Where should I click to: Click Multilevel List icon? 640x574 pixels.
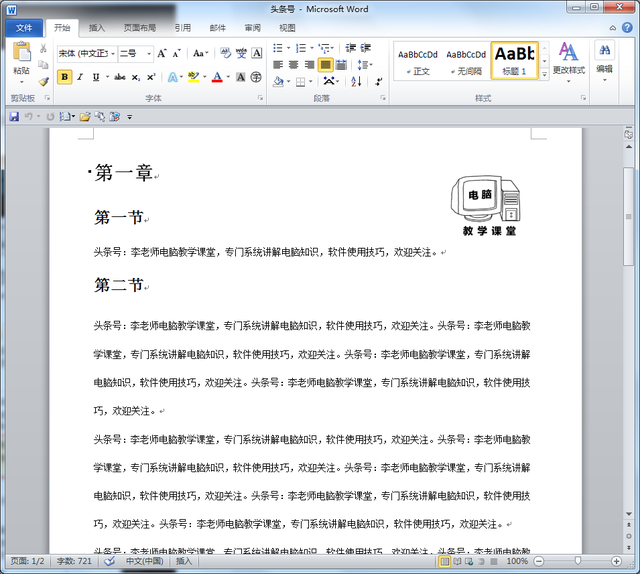325,48
